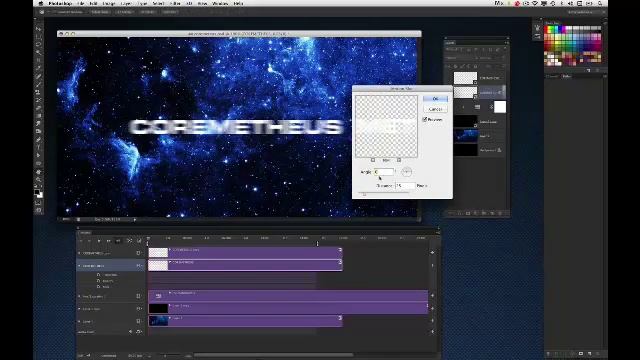Collapse the COREMETHEUS track
Viewport: 640px width, 360px height.
coord(79,266)
